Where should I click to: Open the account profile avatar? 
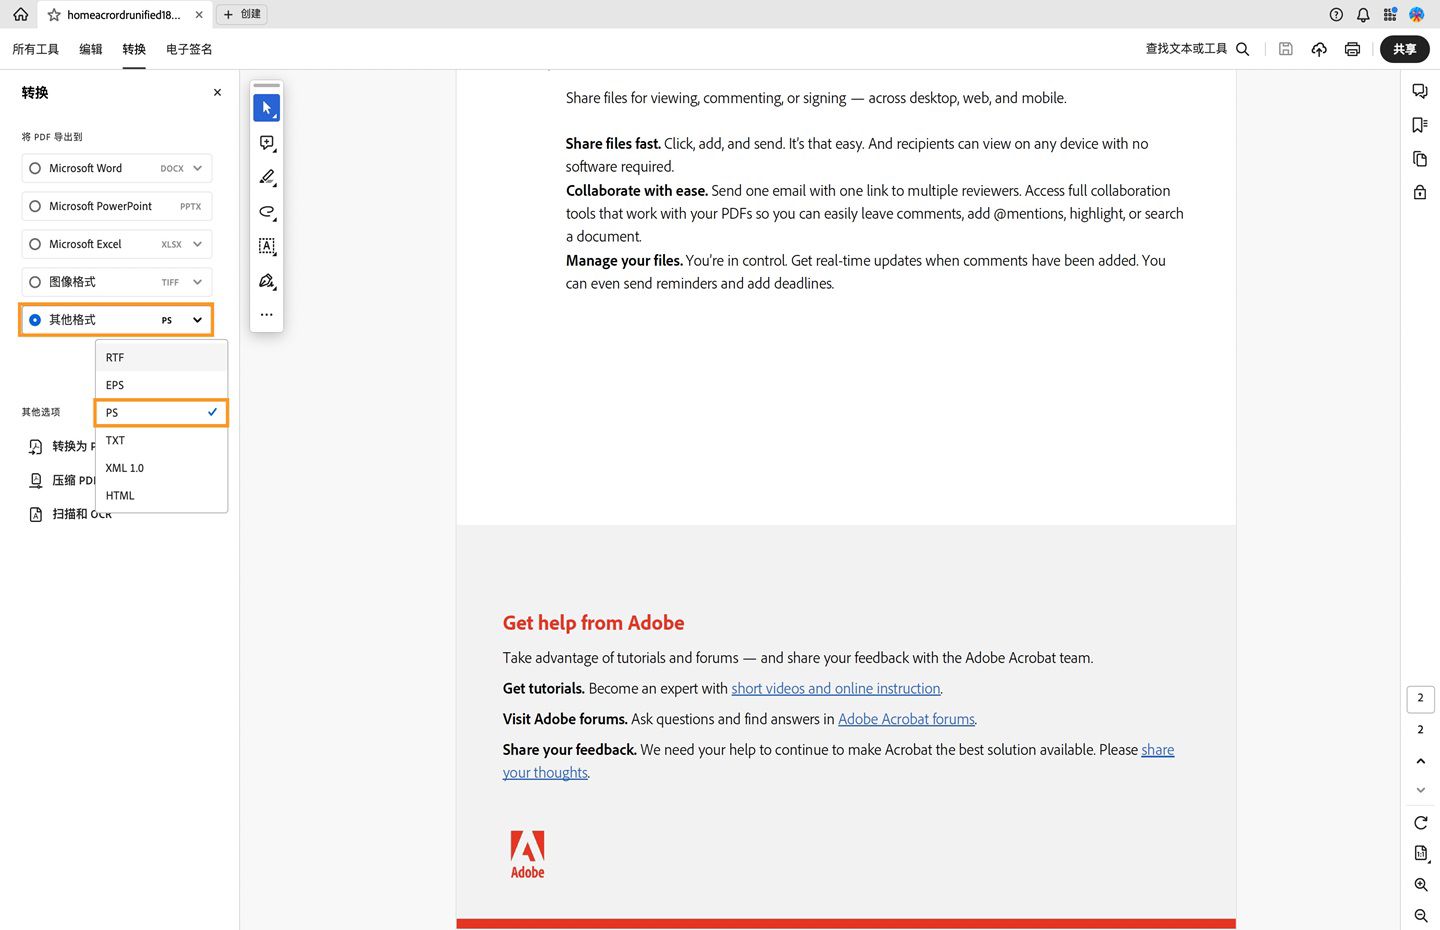(x=1417, y=14)
